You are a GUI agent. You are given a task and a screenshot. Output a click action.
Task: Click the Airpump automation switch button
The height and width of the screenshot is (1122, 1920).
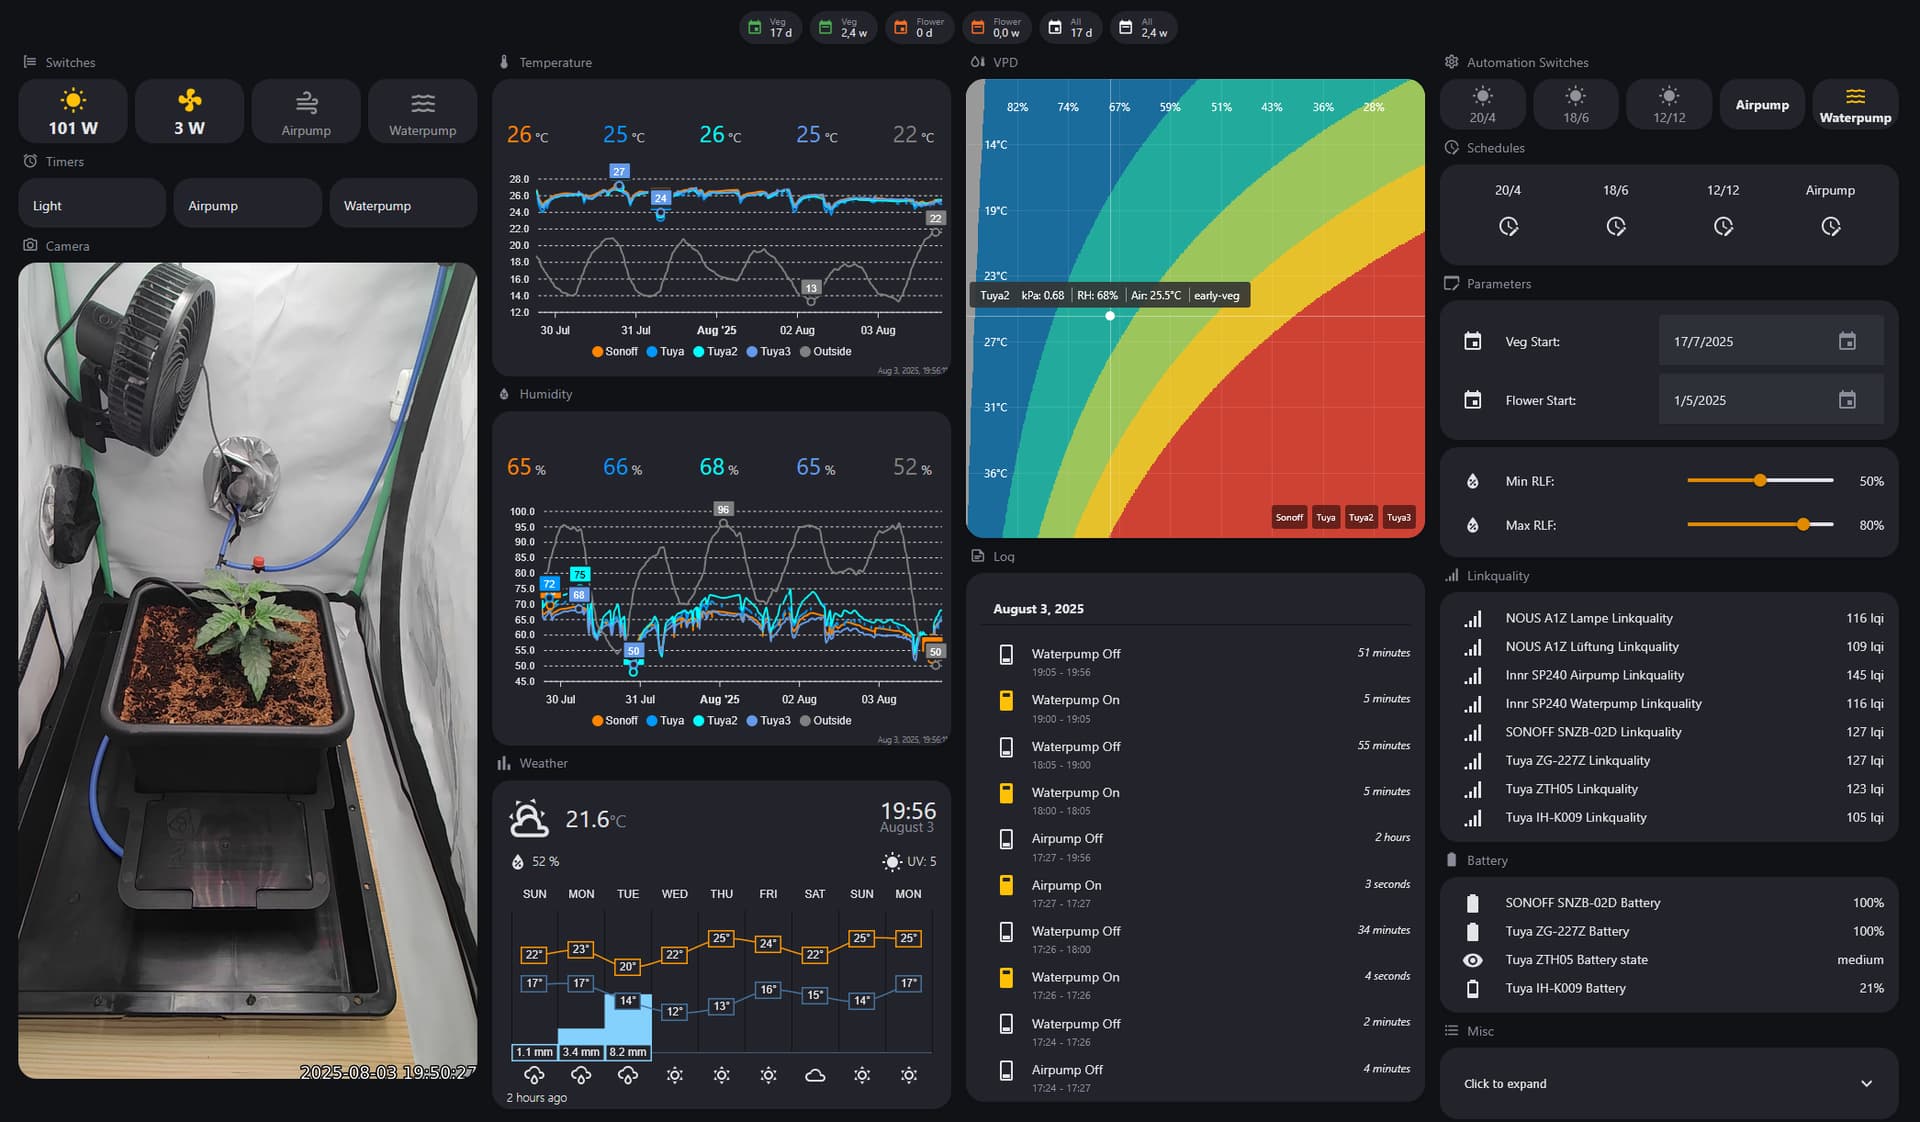[1761, 104]
